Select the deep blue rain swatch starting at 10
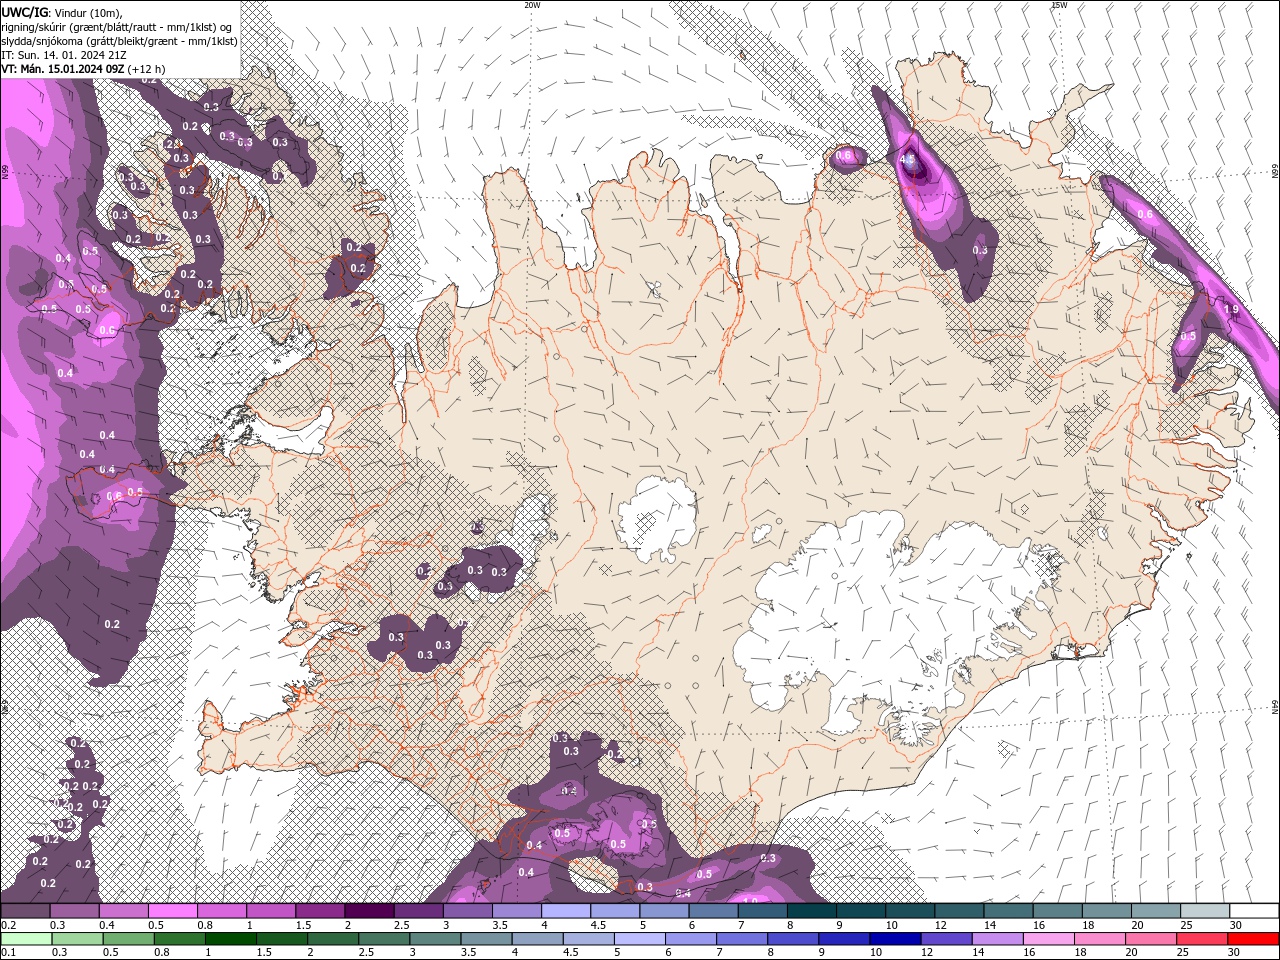1280x960 pixels. [x=895, y=939]
